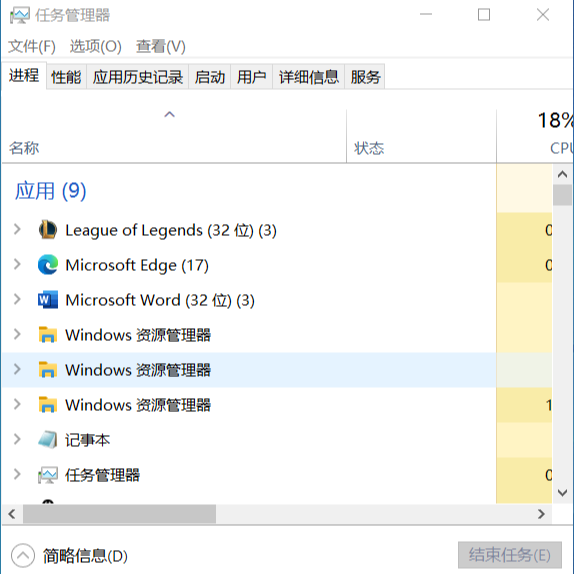Expand the Microsoft Edge process group
The height and width of the screenshot is (574, 574).
tap(17, 264)
